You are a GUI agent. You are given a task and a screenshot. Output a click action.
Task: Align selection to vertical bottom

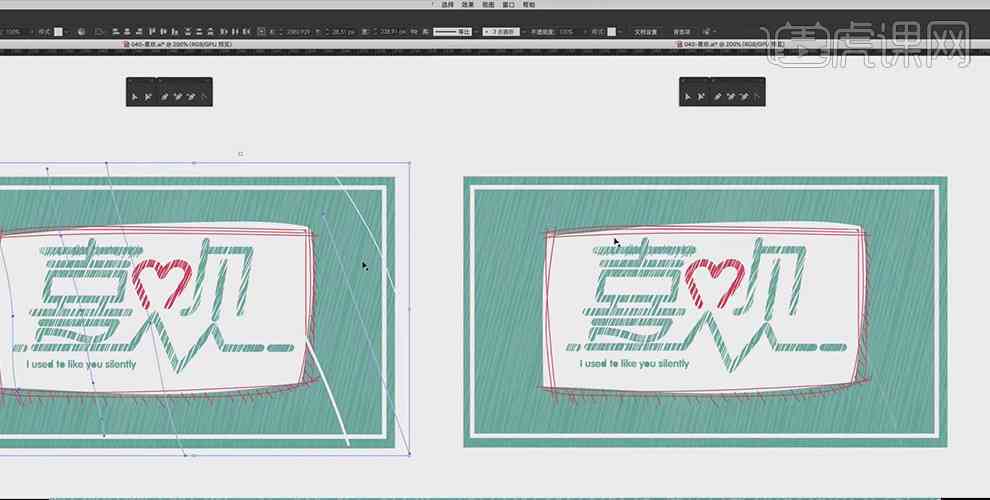[175, 32]
